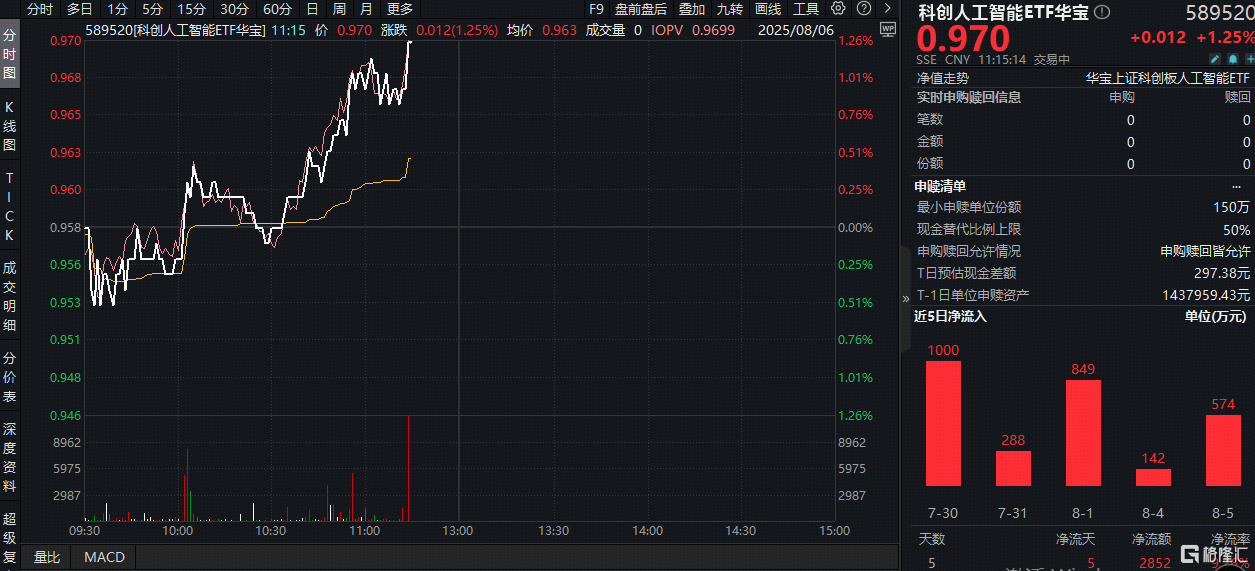Click the 近5日净流入 section header
Screen dimensions: 1255x571
tap(950, 316)
